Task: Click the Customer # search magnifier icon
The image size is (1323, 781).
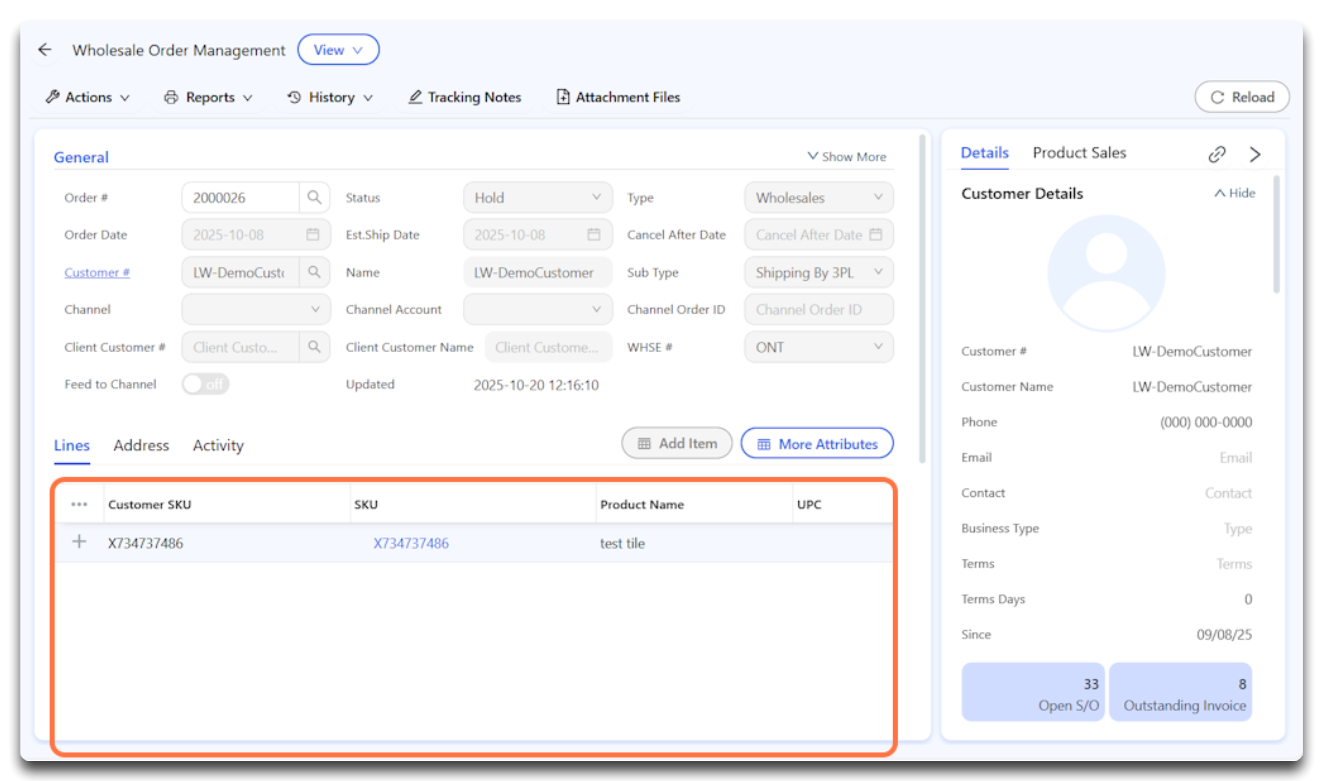Action: pyautogui.click(x=314, y=272)
